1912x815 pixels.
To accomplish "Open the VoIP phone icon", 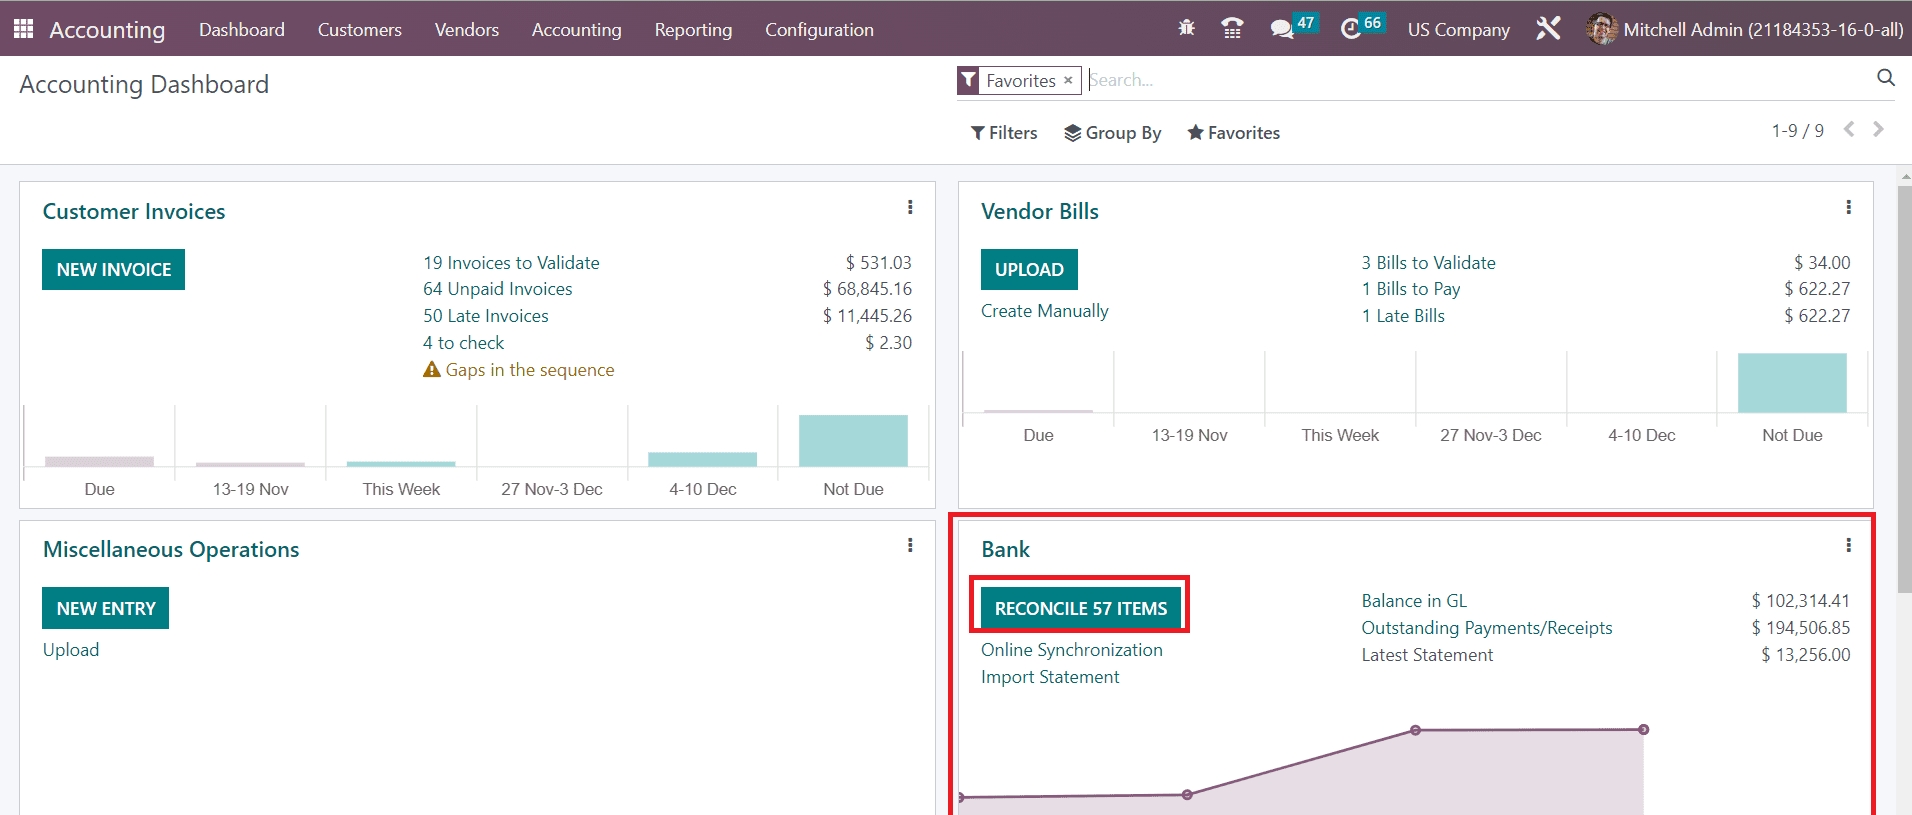I will [1232, 29].
